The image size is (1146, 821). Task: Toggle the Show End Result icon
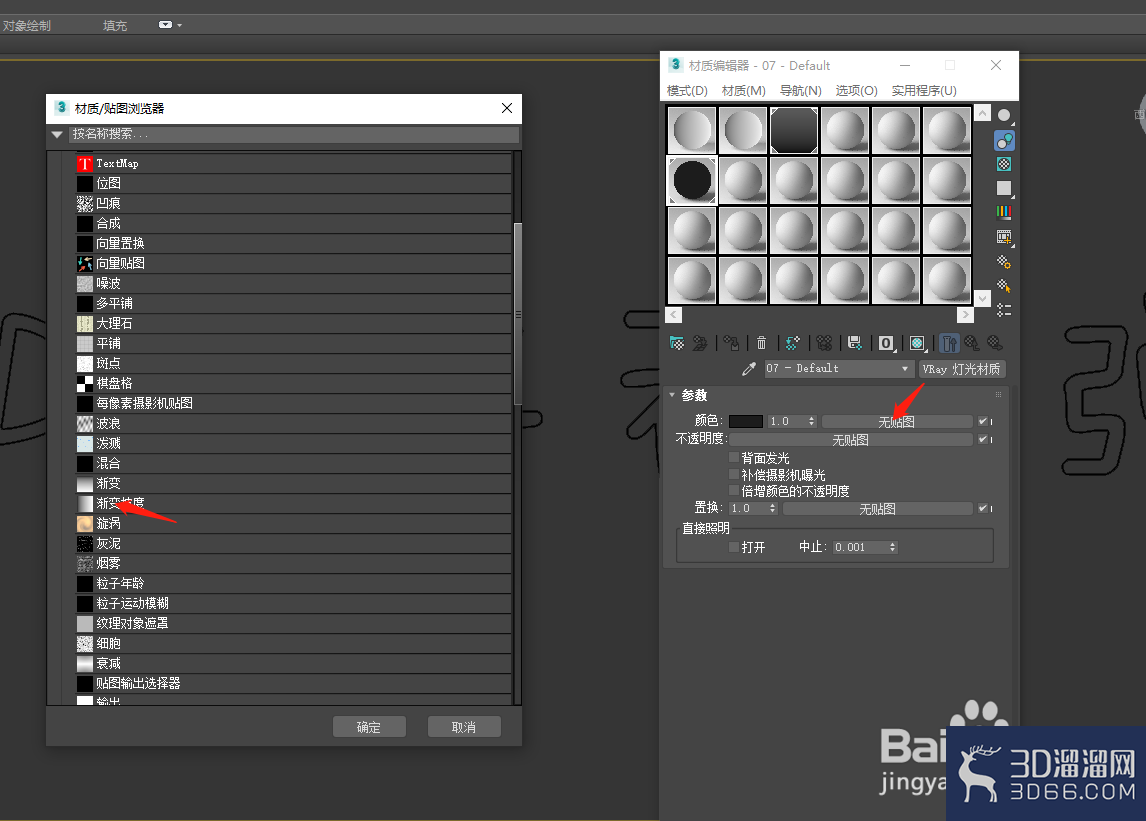(949, 343)
